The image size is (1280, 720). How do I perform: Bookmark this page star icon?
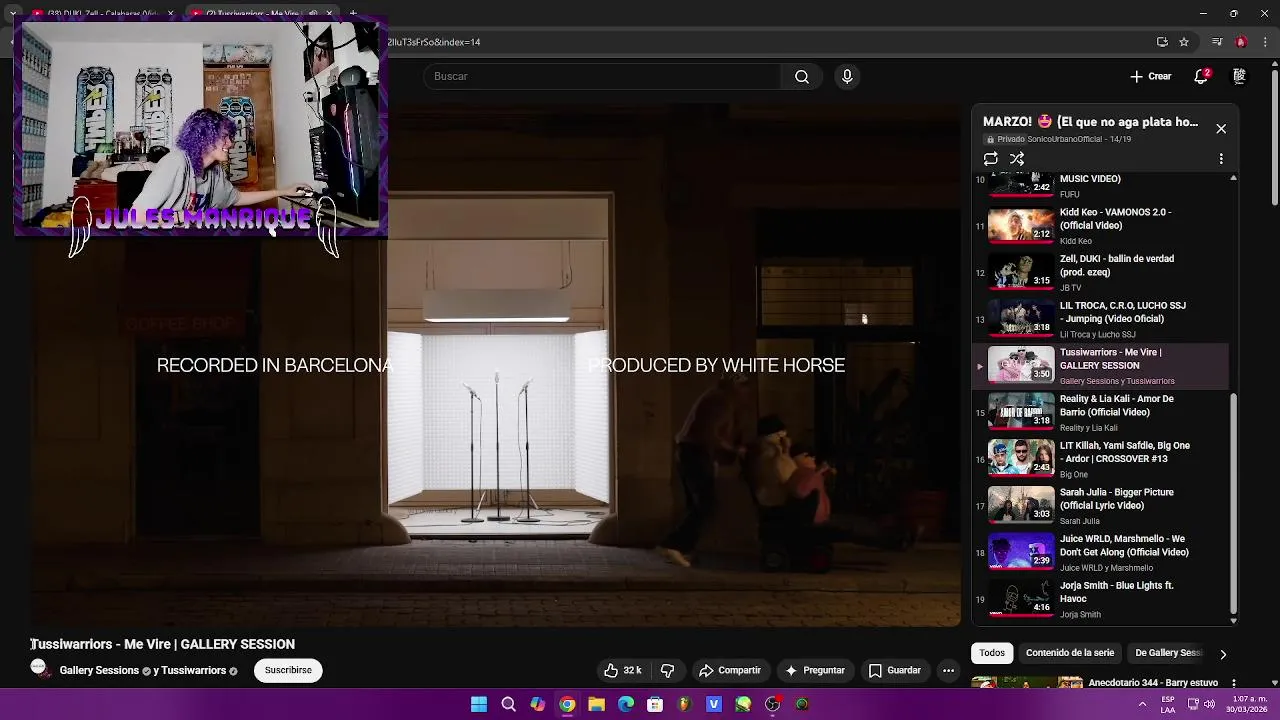(x=1184, y=42)
